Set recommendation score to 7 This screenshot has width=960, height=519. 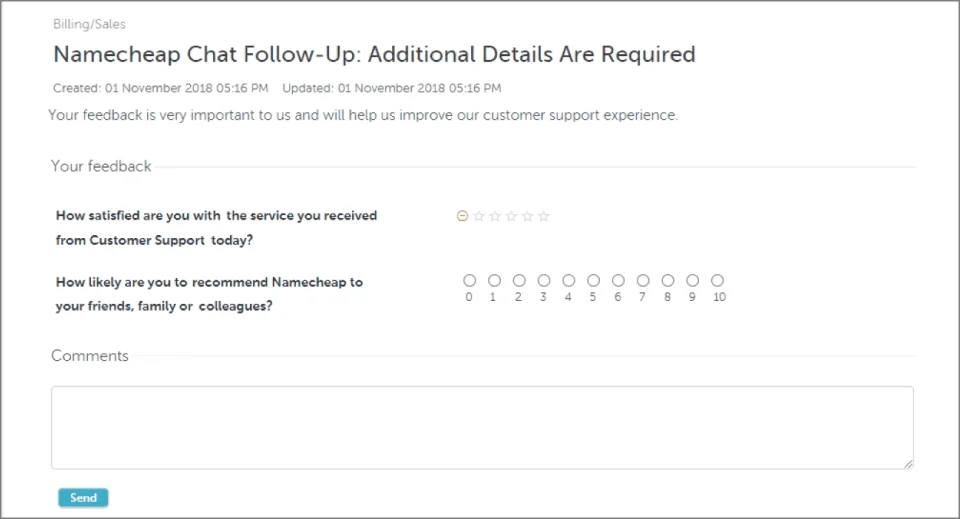643,281
